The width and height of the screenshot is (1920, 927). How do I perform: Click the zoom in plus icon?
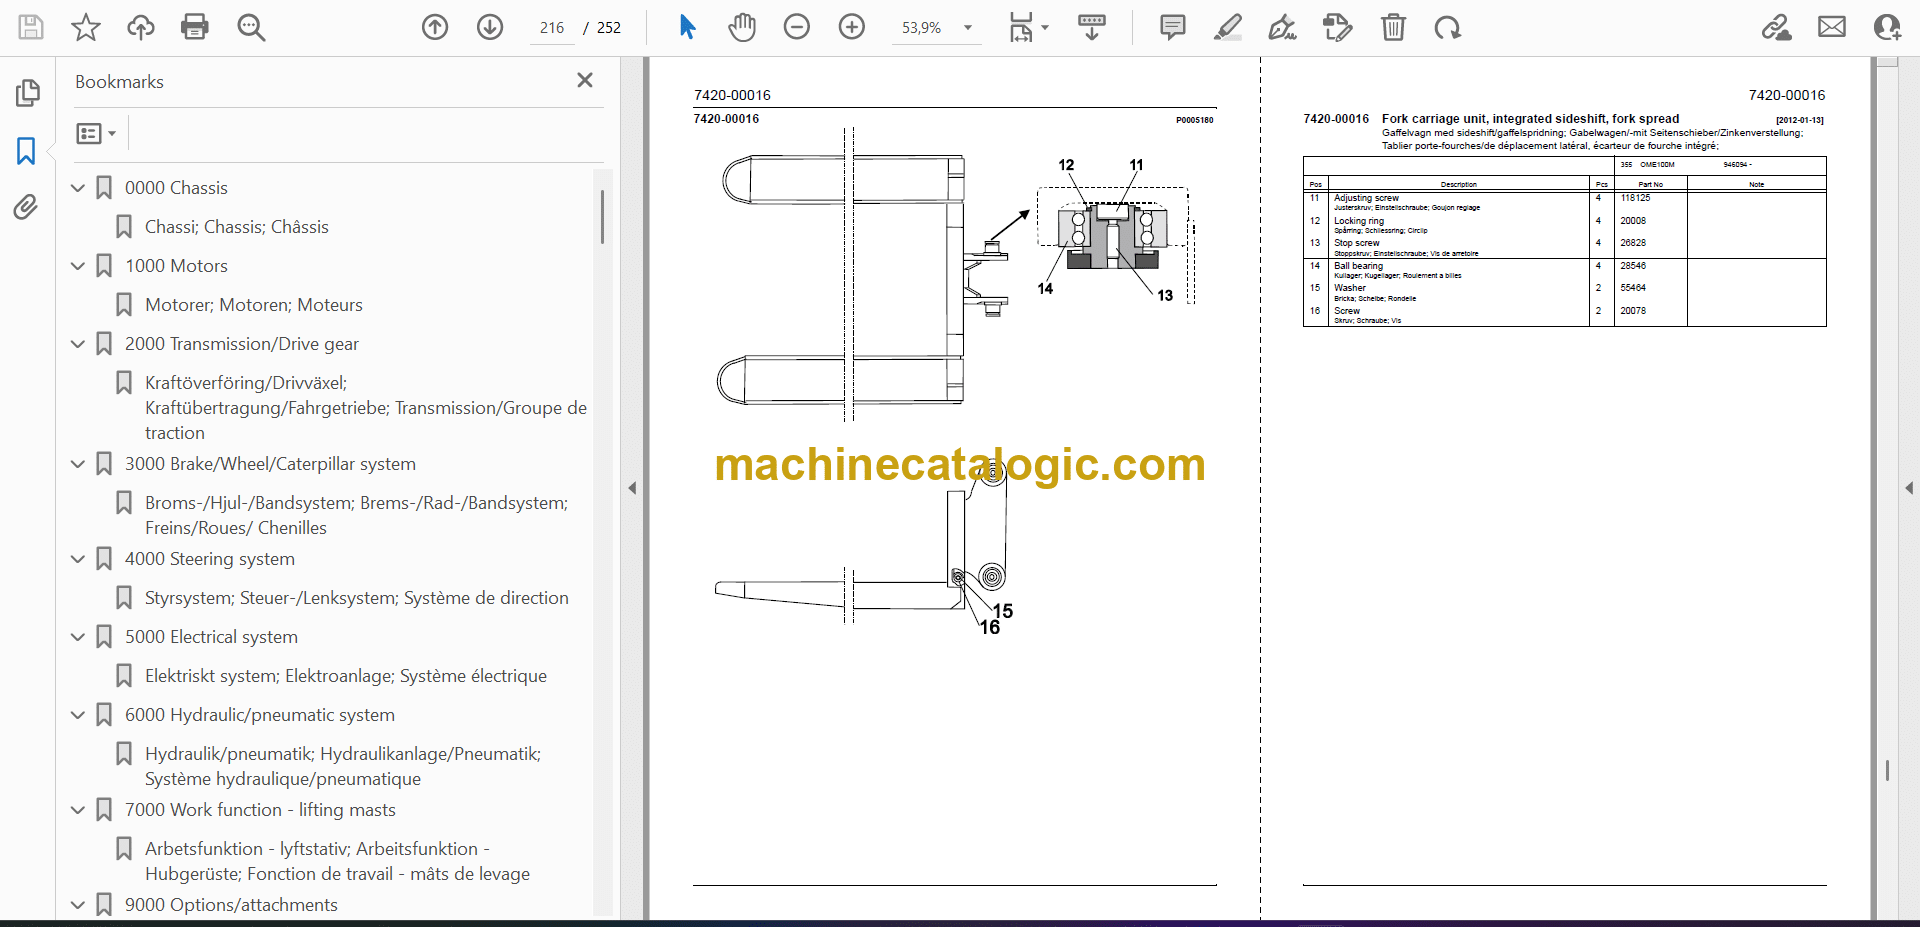pos(852,27)
